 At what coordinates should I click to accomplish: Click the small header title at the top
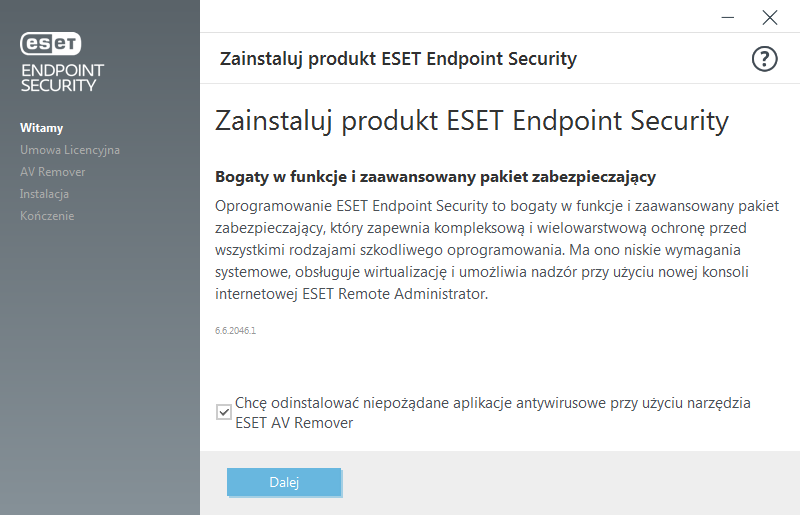398,59
